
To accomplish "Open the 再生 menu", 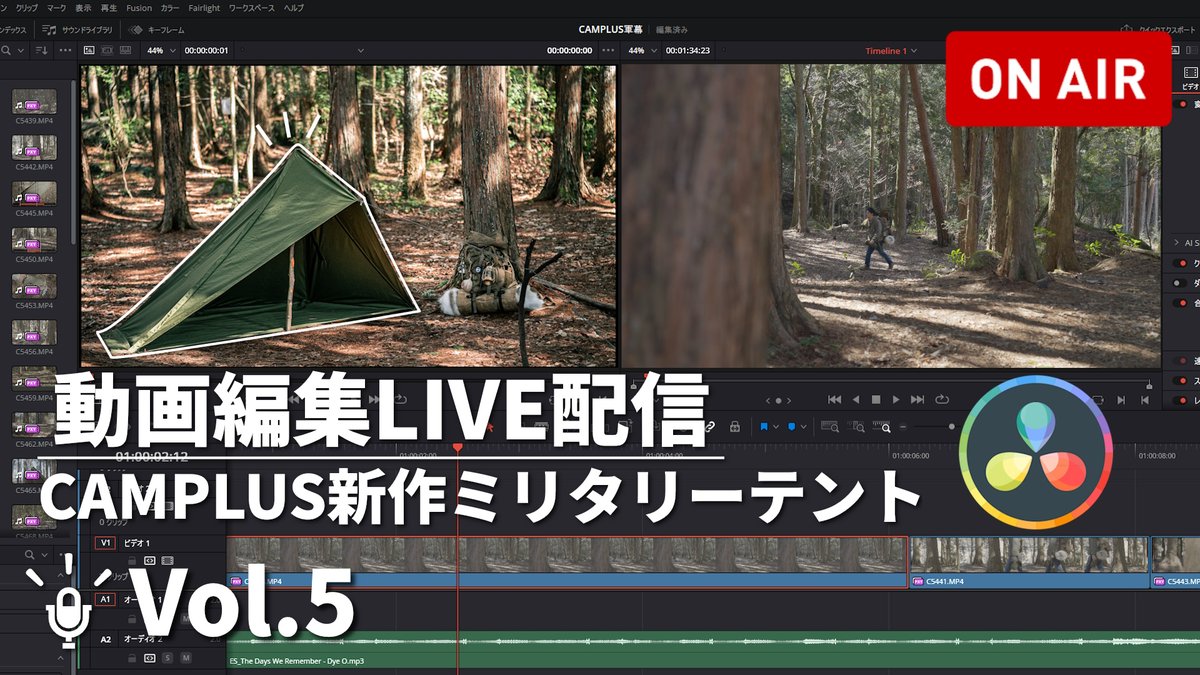I will (x=107, y=8).
